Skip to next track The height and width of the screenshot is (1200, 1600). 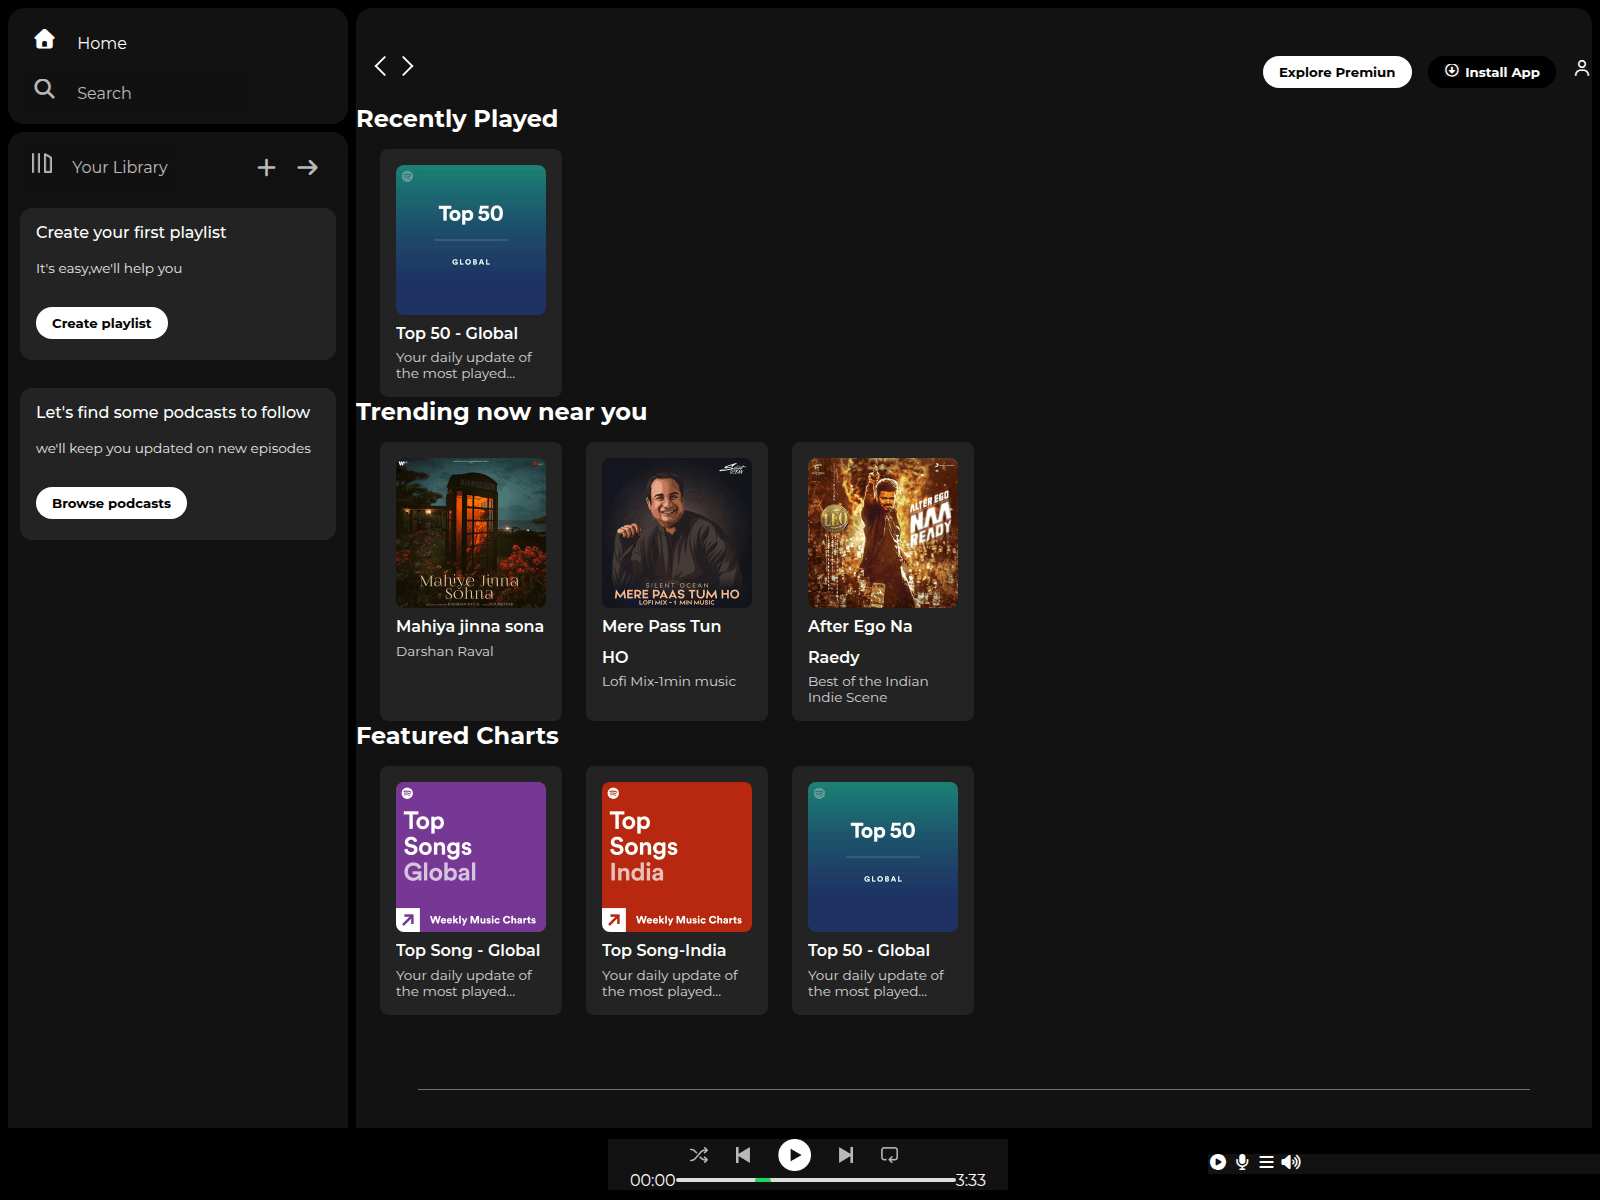(846, 1155)
